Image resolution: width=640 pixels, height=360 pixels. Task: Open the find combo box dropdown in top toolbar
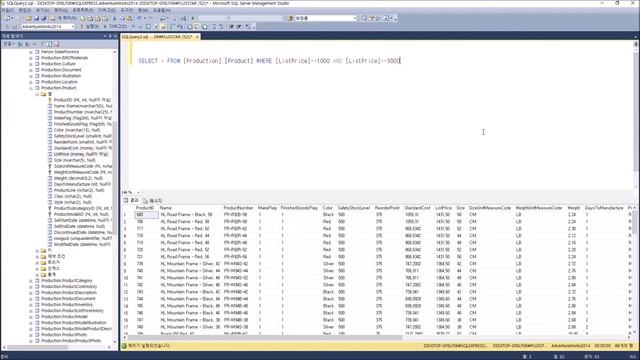pyautogui.click(x=354, y=18)
